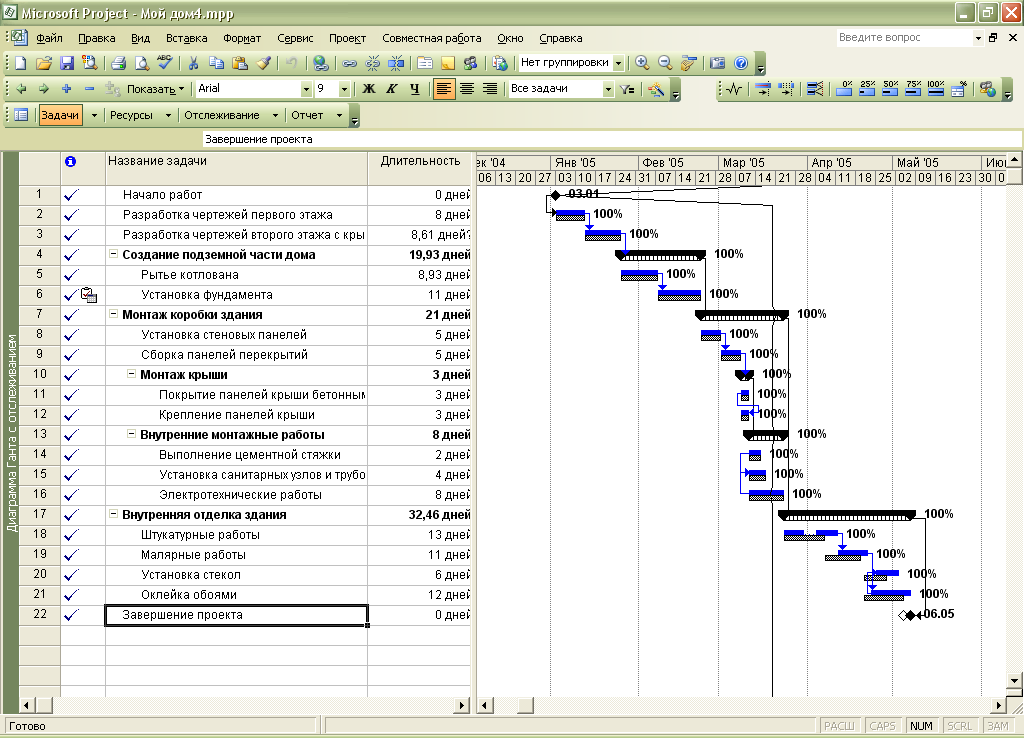
Task: Open the Нет группировки grouping dropdown
Action: (618, 63)
